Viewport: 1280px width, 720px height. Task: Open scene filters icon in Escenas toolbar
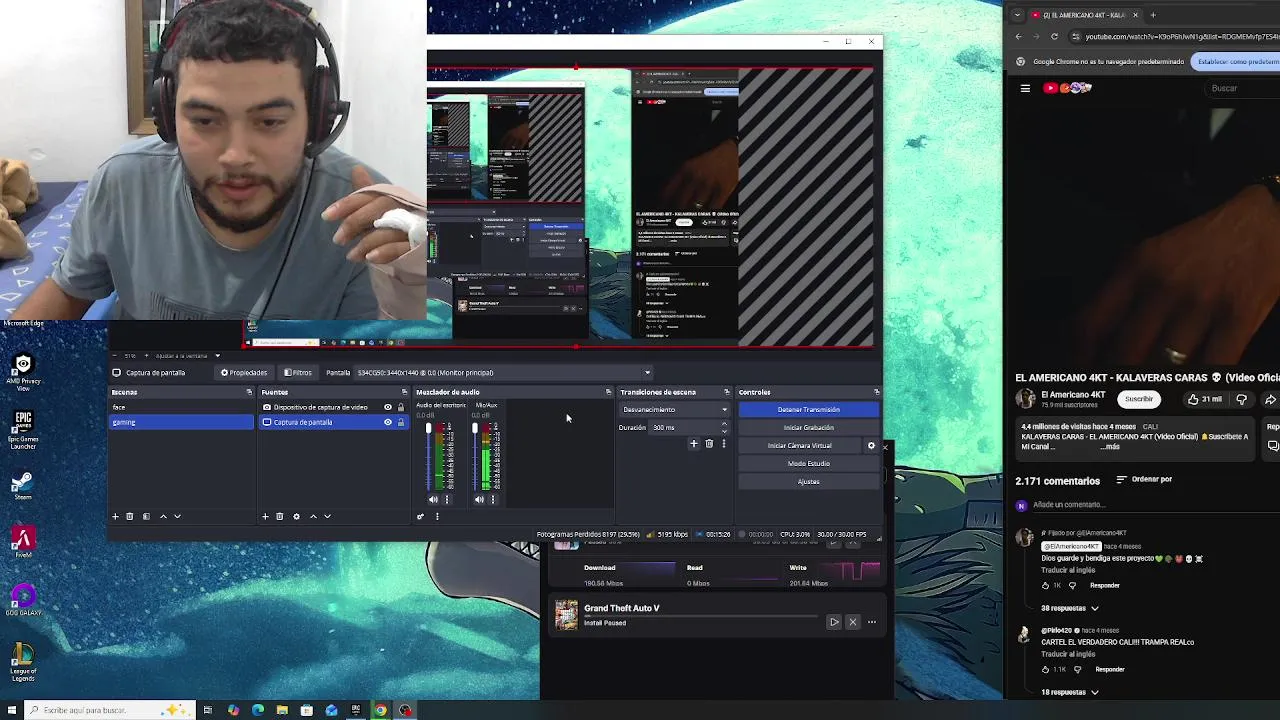[x=146, y=516]
